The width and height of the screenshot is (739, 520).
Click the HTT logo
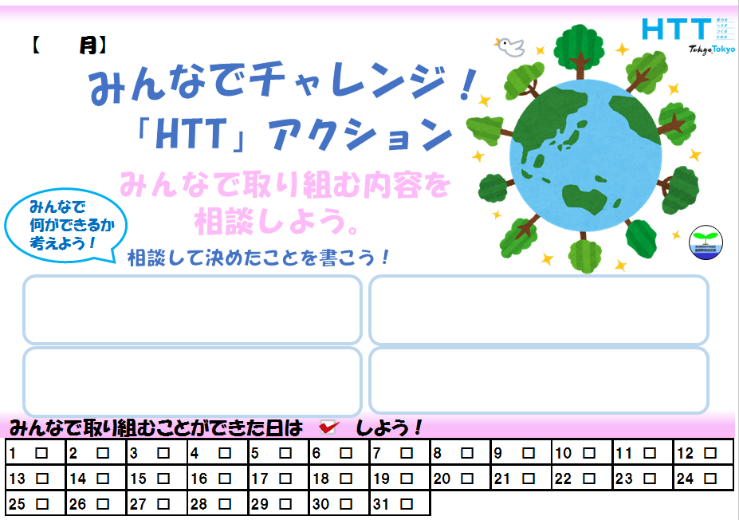pos(676,29)
